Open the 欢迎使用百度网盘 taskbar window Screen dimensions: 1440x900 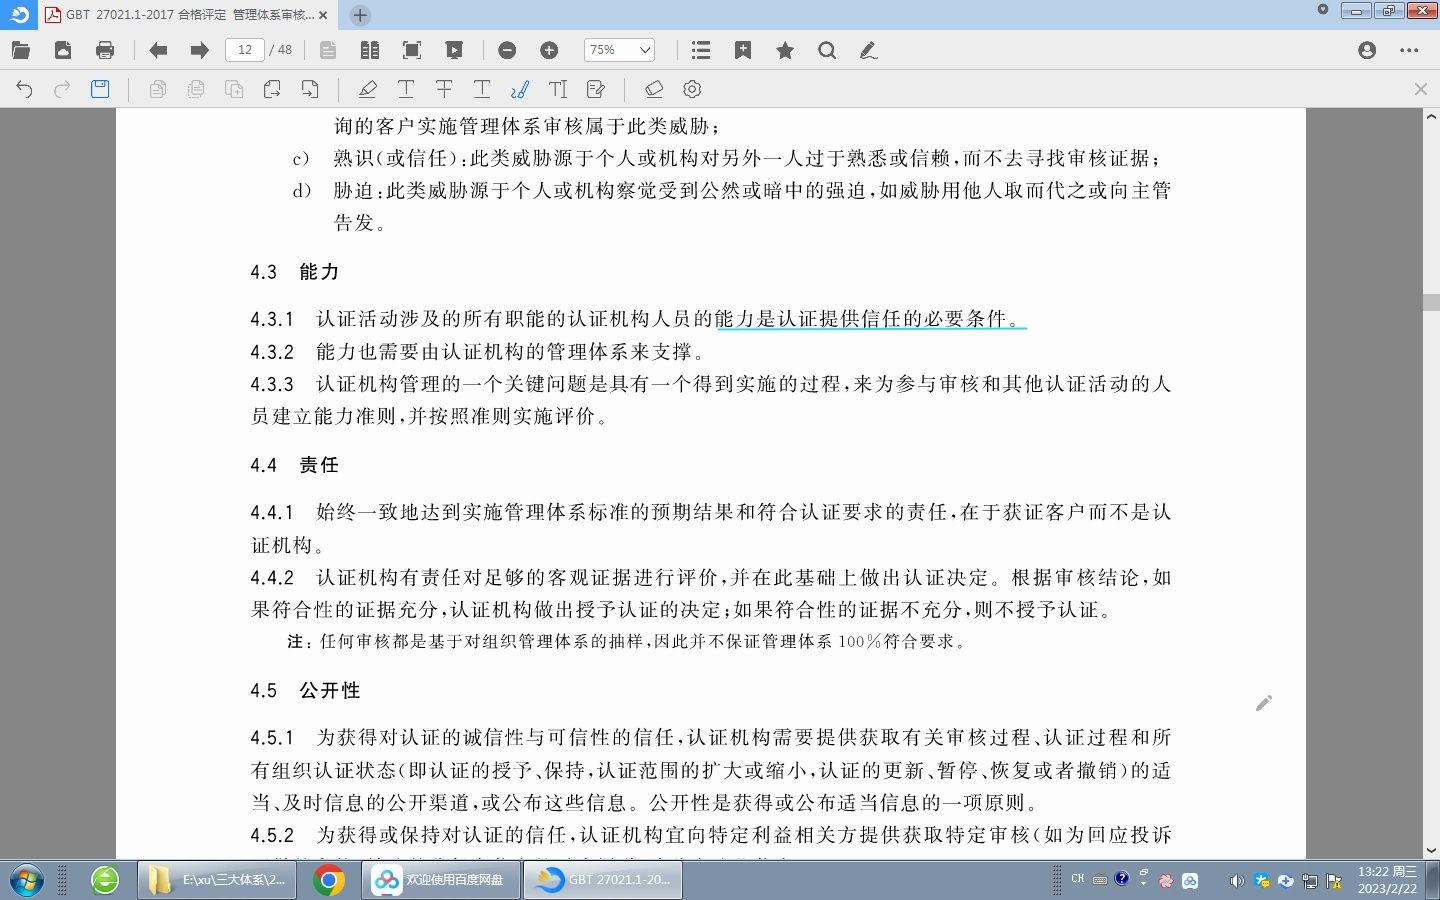pyautogui.click(x=440, y=880)
